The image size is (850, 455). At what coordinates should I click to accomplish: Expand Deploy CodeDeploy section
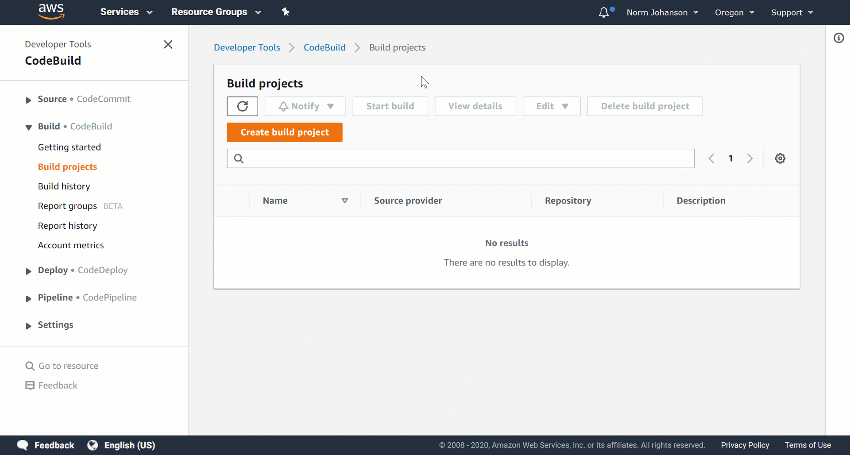[x=29, y=271]
